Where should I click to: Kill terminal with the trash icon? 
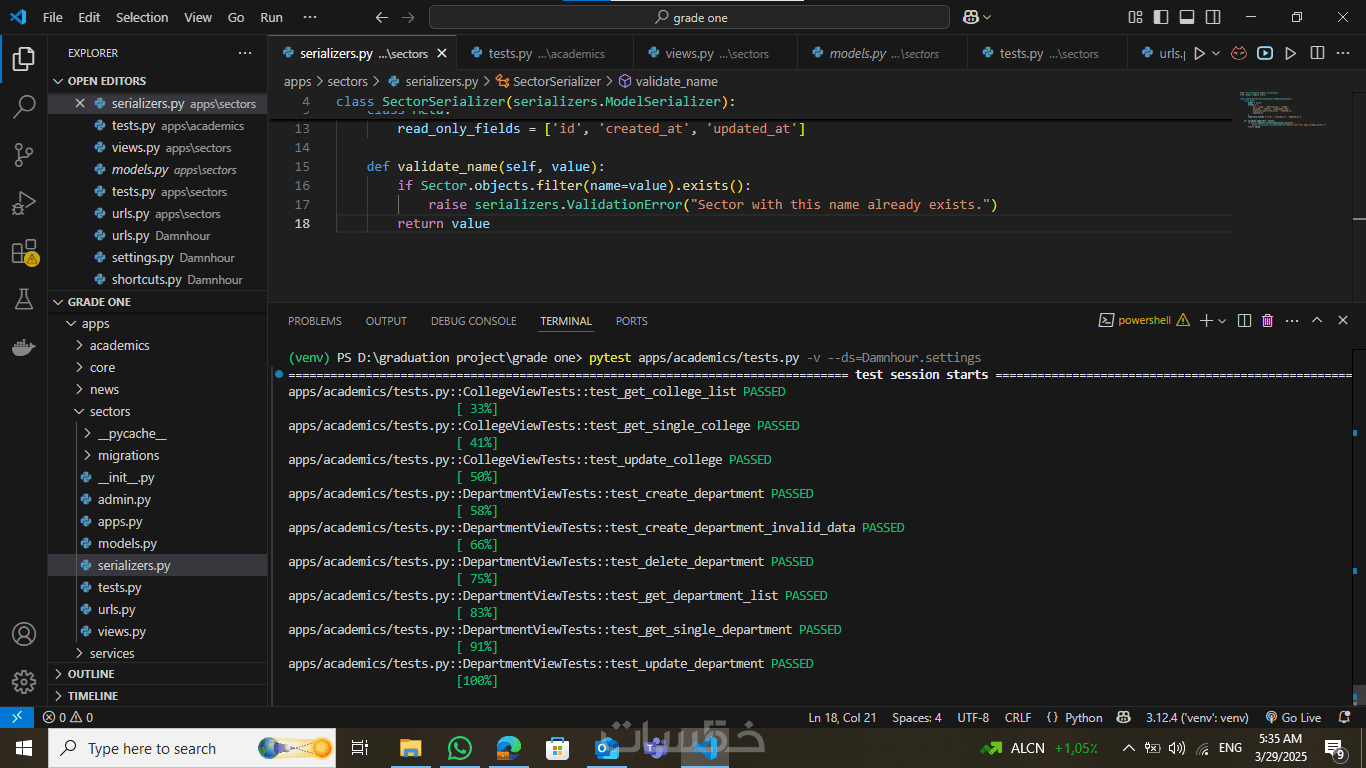1268,321
